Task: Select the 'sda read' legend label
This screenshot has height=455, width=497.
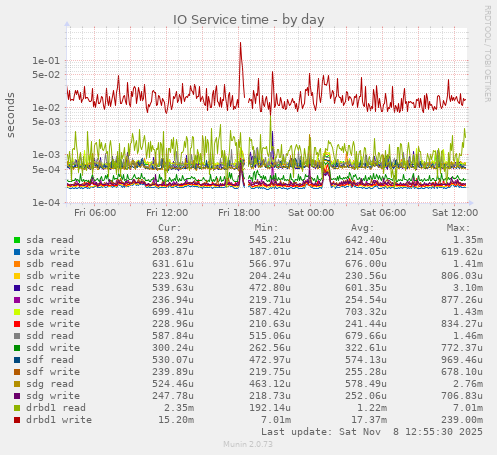Action: [x=50, y=240]
